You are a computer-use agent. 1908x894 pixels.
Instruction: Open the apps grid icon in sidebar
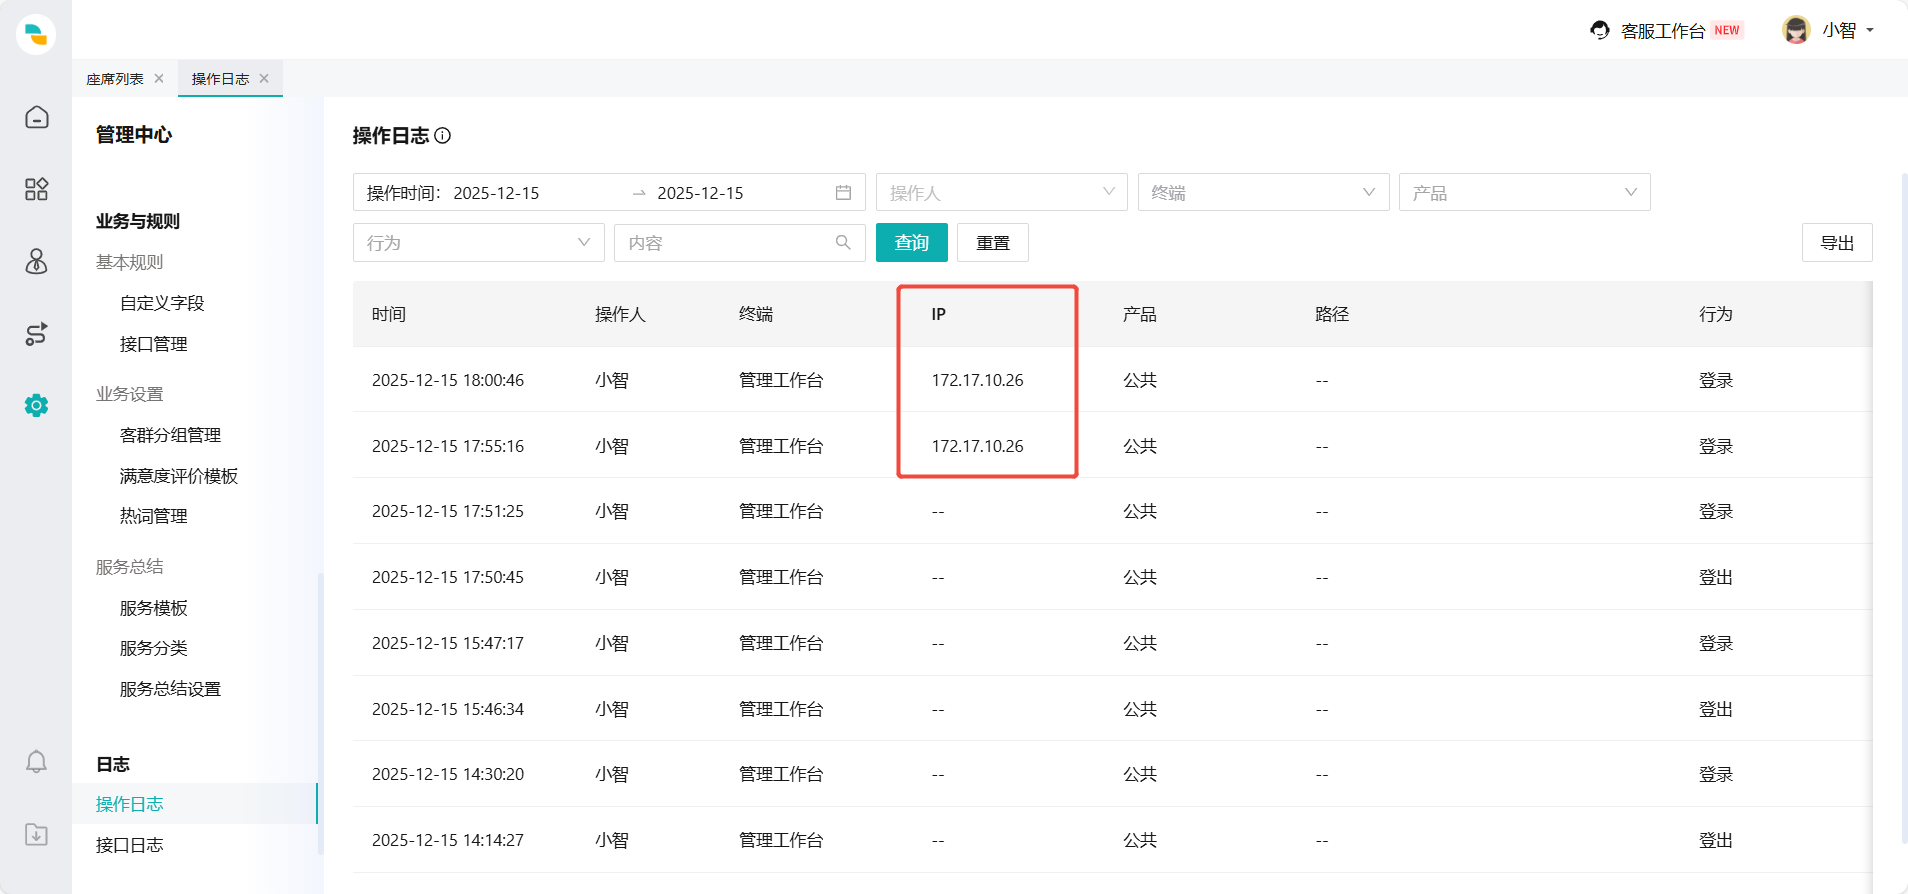tap(36, 190)
